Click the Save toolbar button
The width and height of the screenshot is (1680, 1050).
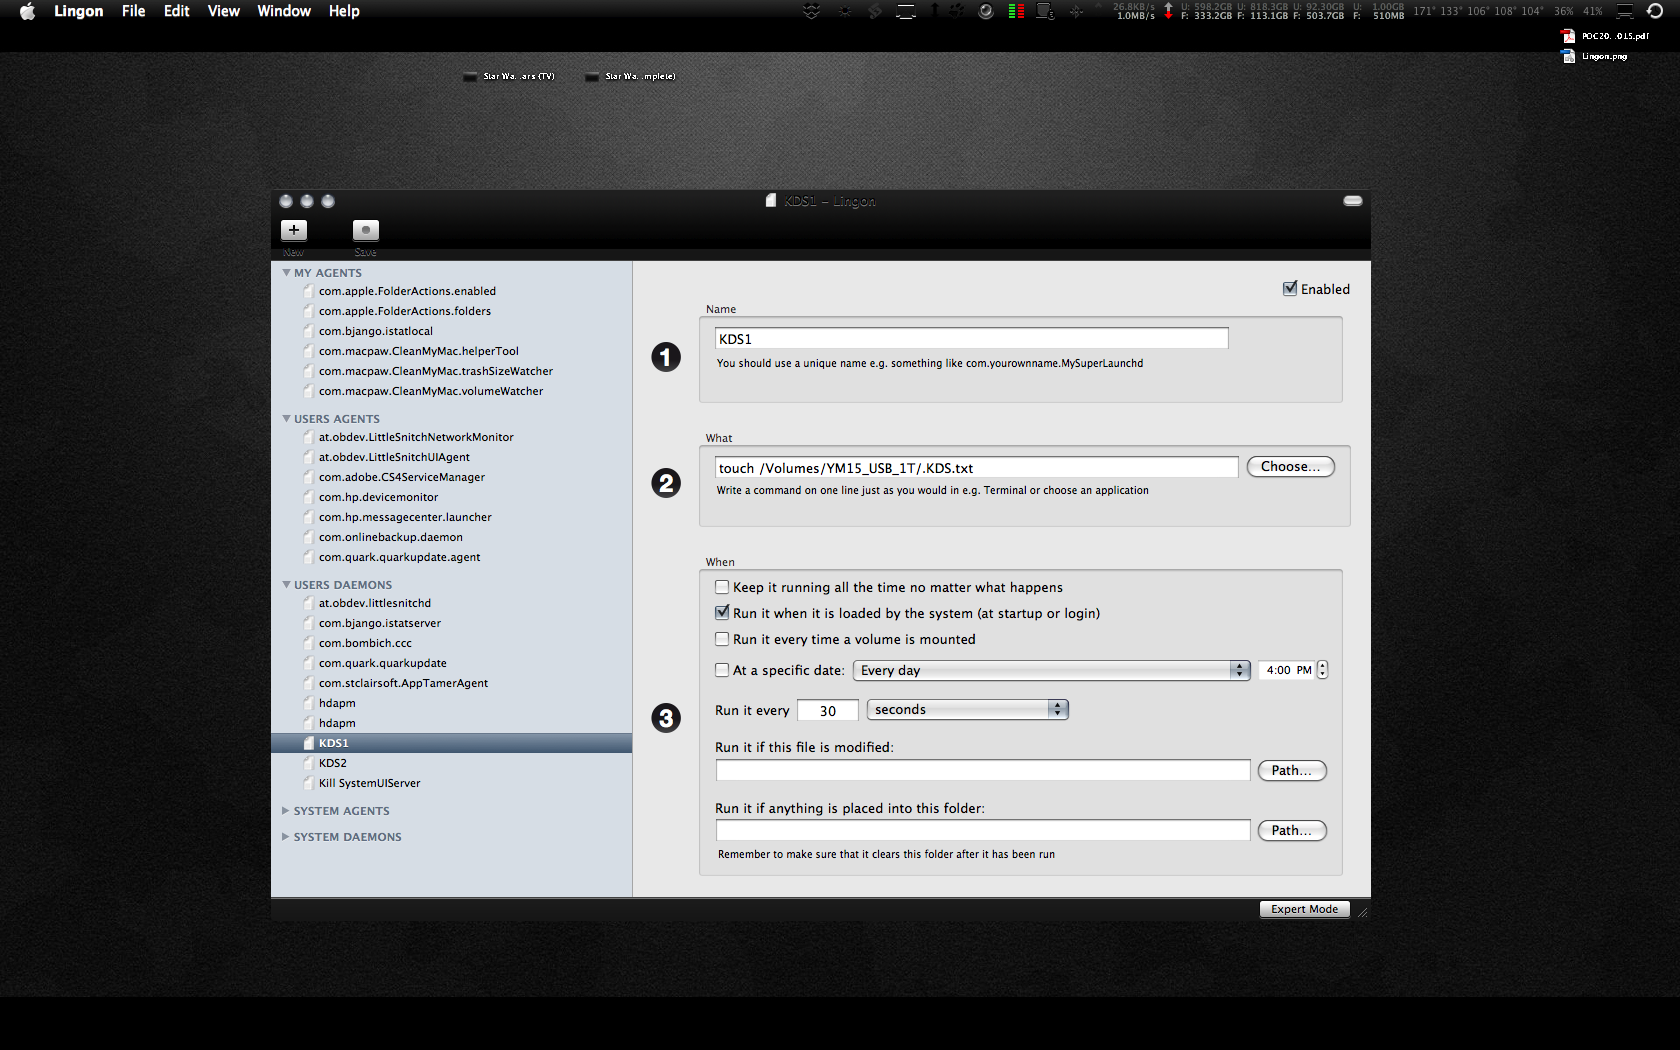[x=366, y=230]
